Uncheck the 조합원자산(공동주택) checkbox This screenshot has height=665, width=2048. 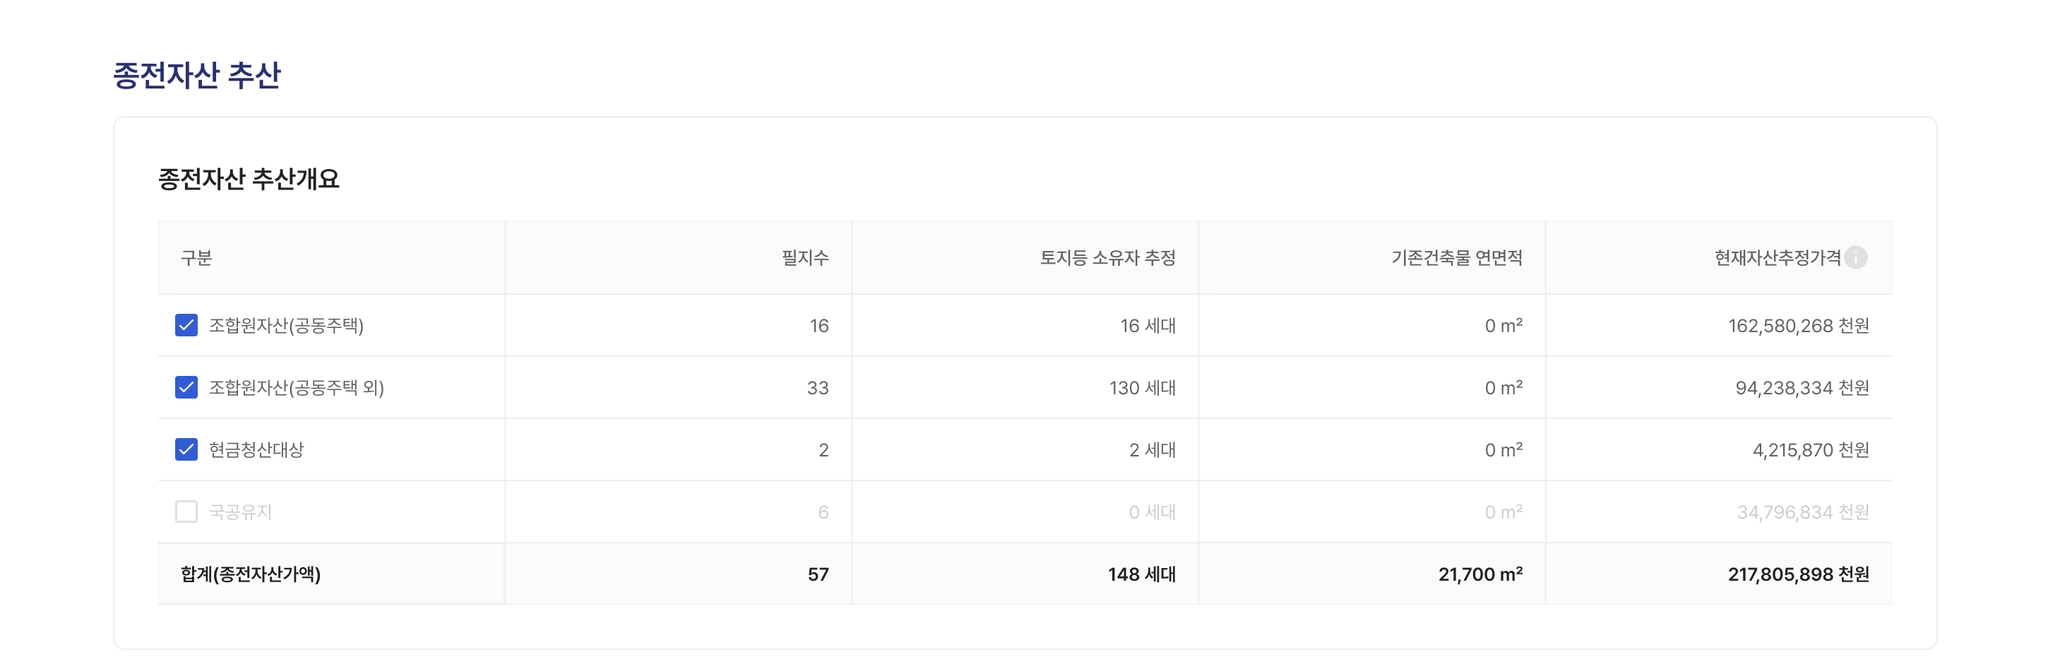(186, 325)
